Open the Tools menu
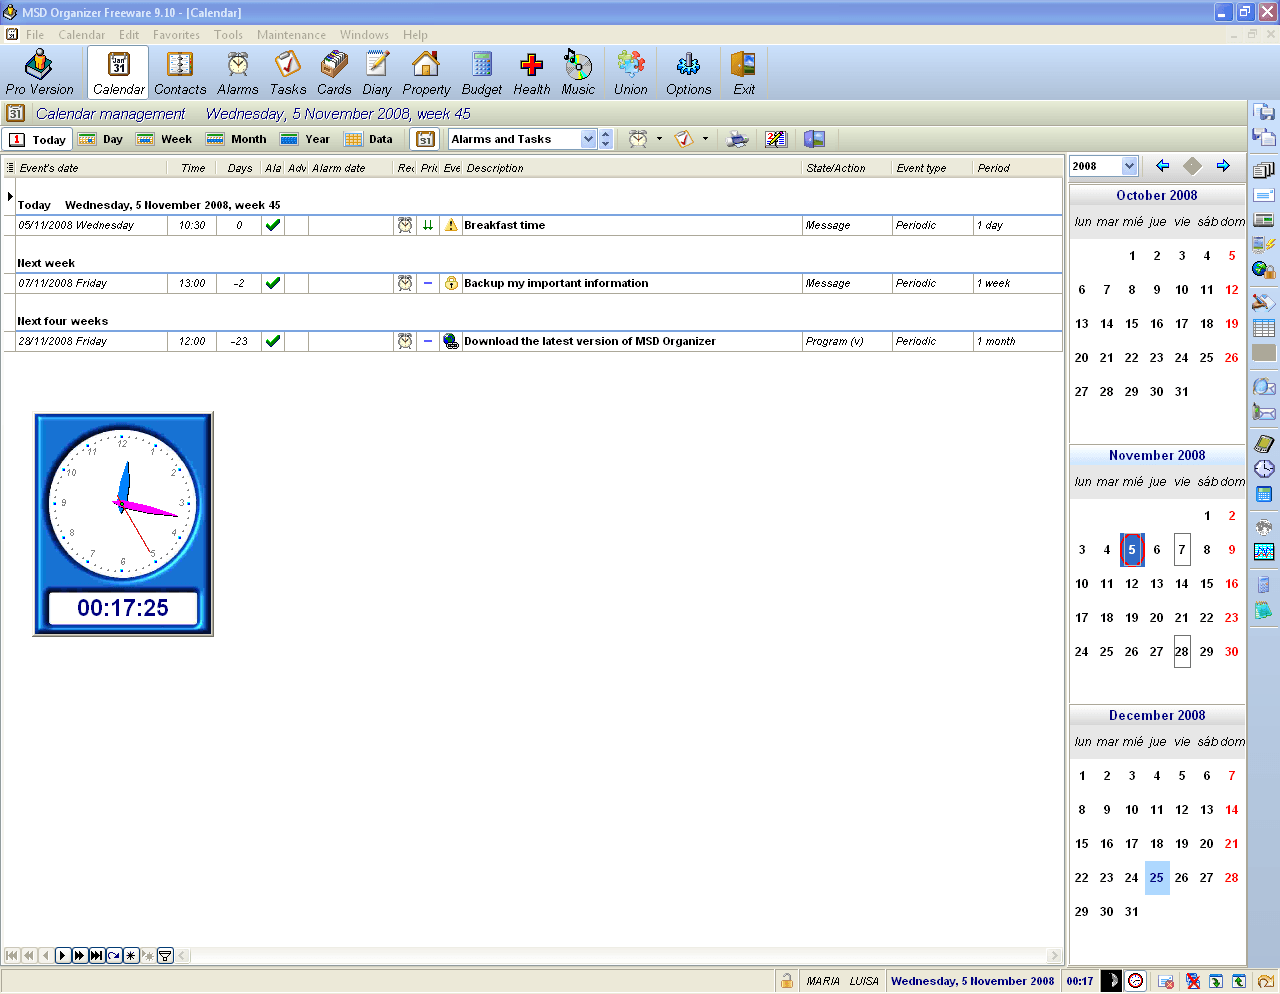Viewport: 1280px width, 994px height. pyautogui.click(x=228, y=34)
